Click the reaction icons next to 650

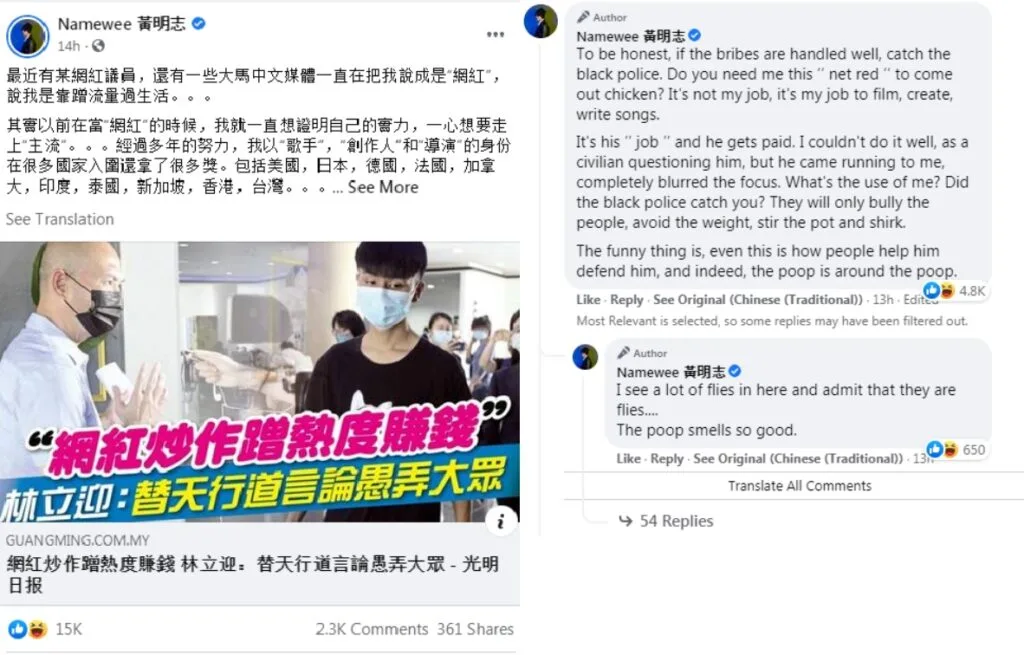pyautogui.click(x=942, y=449)
